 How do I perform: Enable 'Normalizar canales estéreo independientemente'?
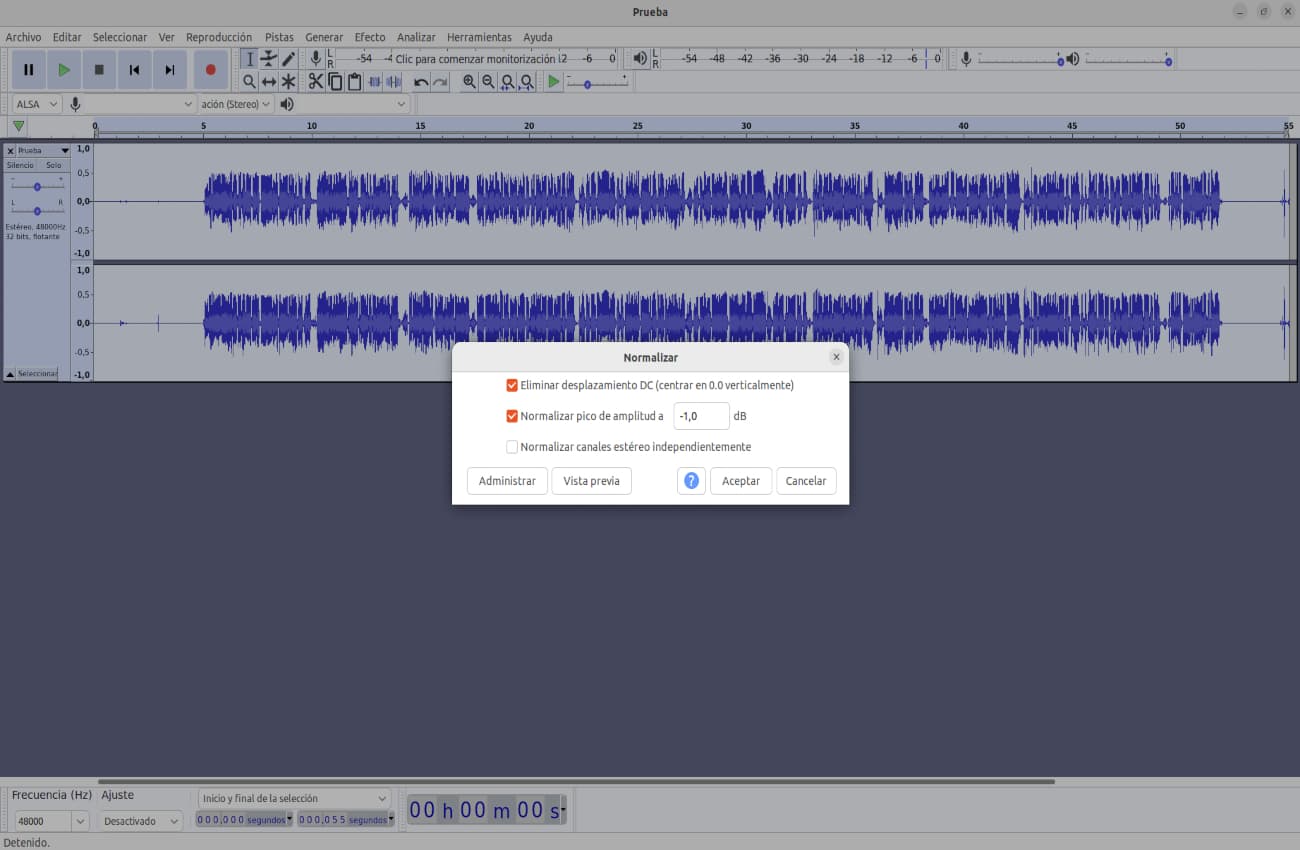[x=511, y=447]
